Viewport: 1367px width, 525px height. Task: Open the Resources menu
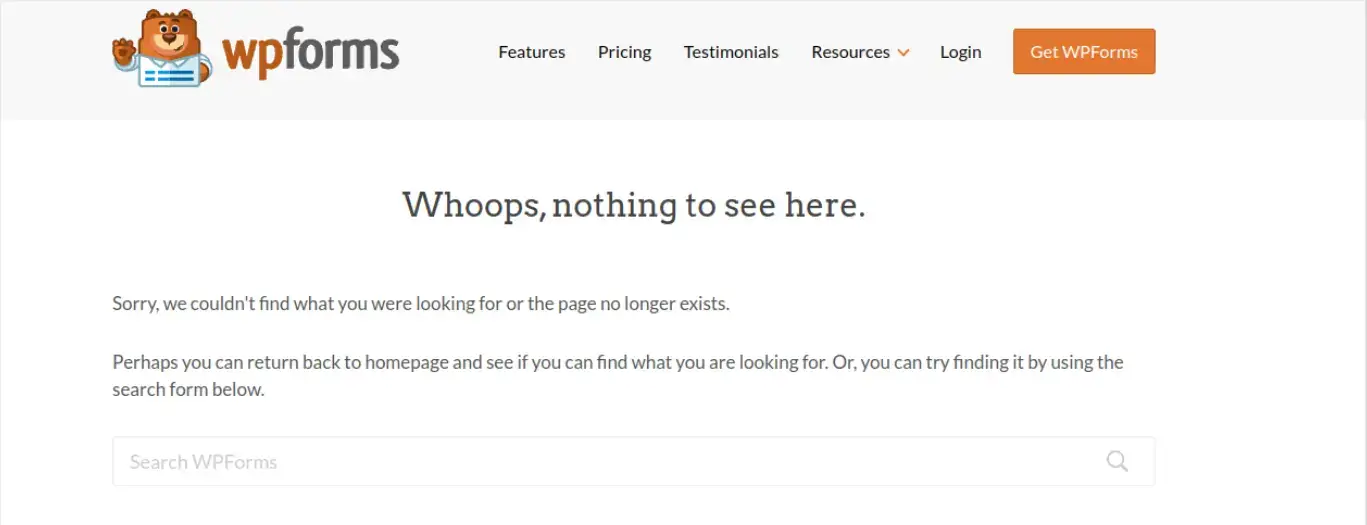pos(850,52)
